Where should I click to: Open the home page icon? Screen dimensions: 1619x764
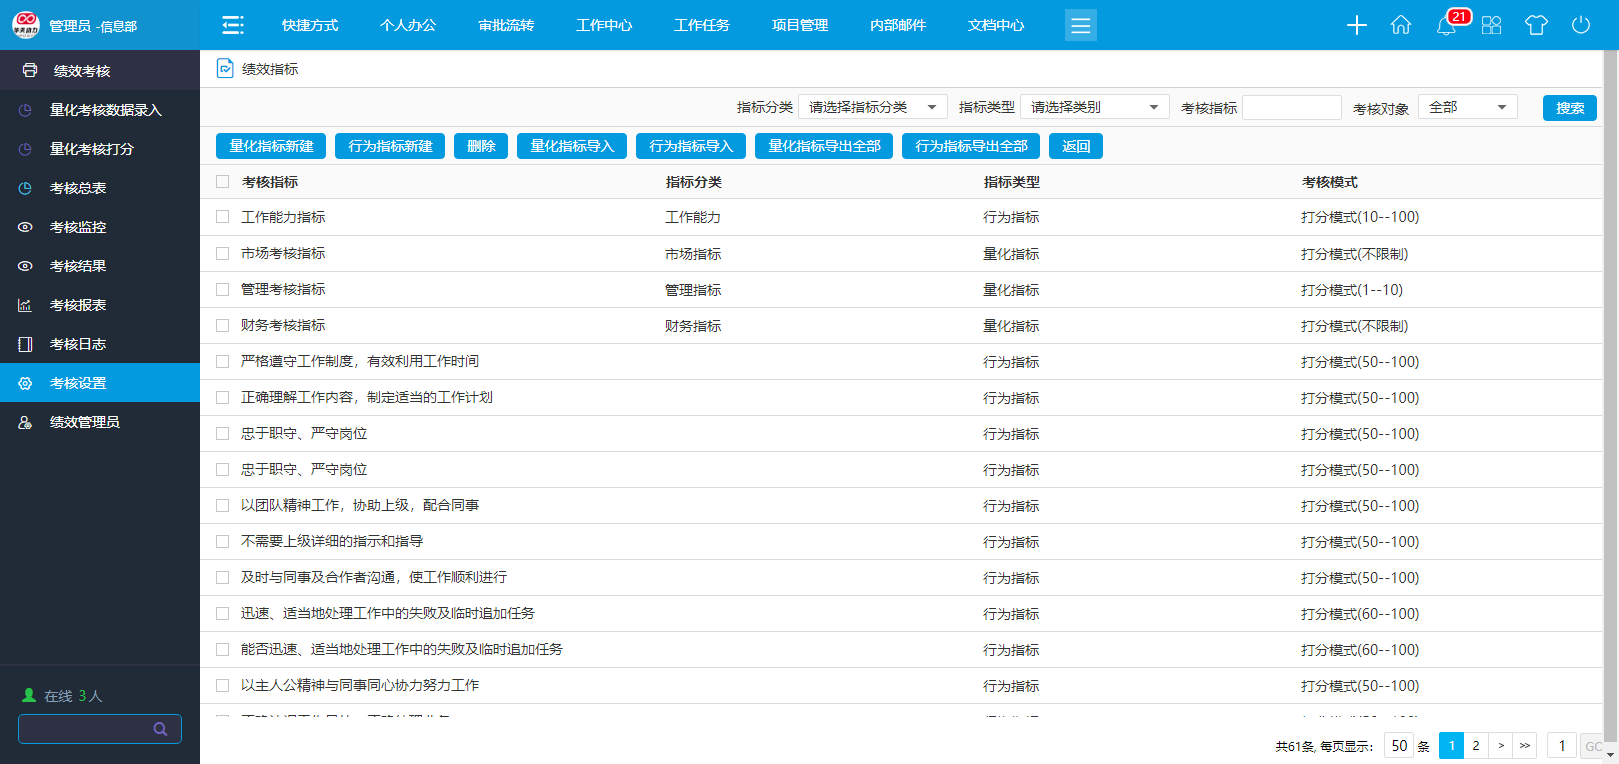(x=1401, y=25)
